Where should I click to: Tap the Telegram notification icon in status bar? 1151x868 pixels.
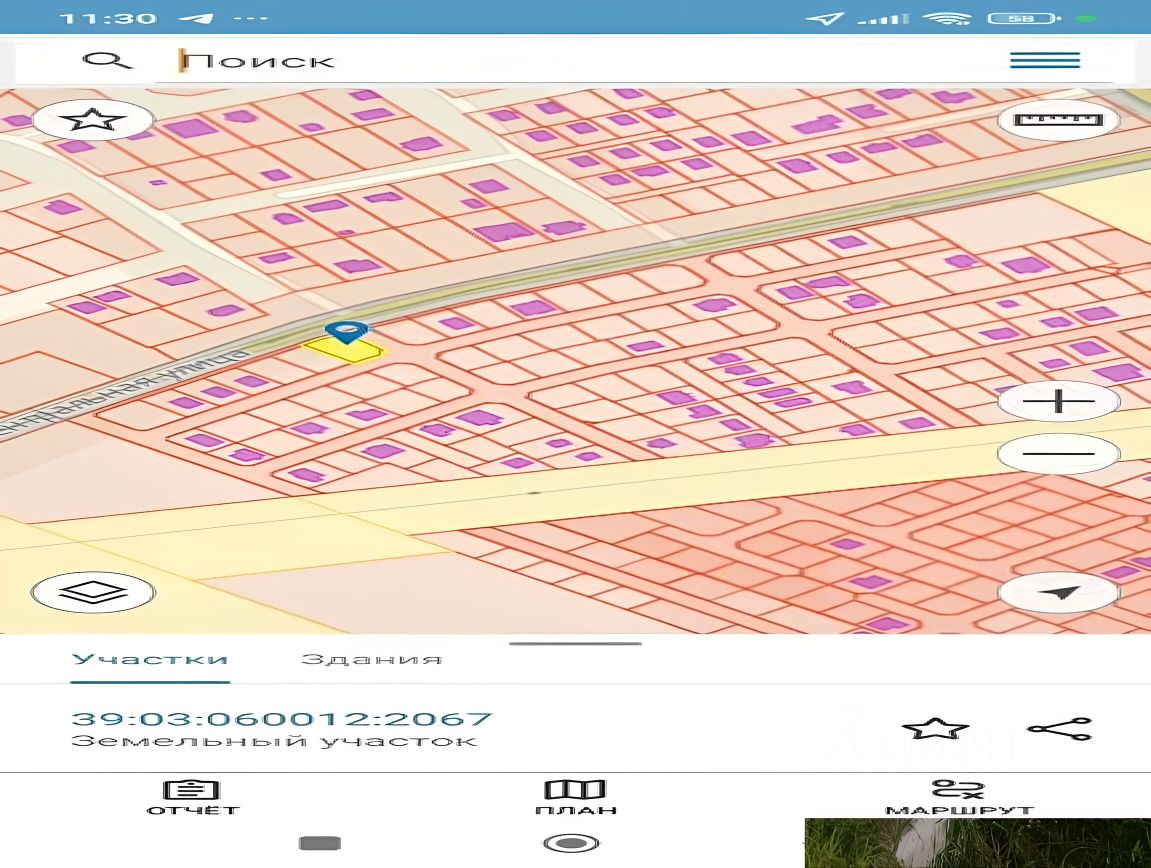point(197,18)
